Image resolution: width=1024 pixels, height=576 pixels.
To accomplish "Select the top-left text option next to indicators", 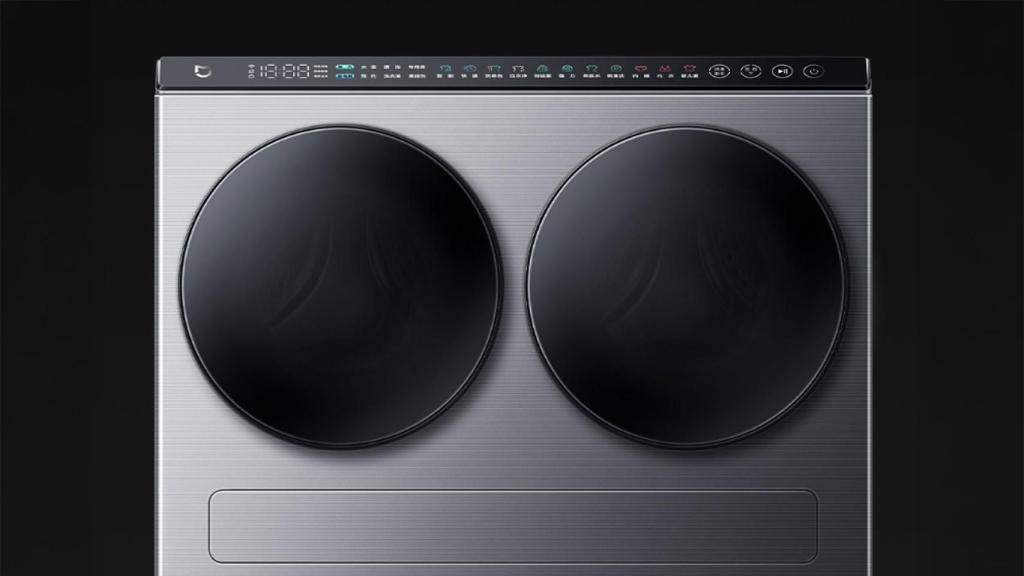I will [x=368, y=67].
